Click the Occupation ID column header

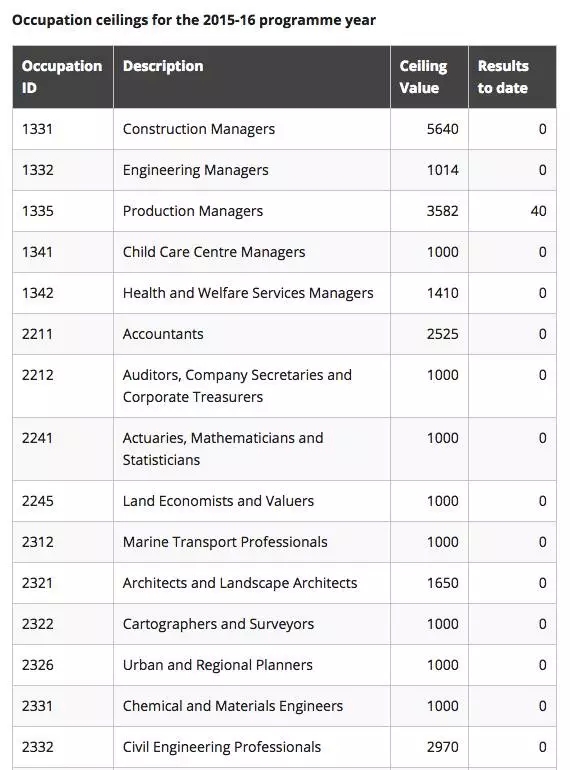coord(63,77)
